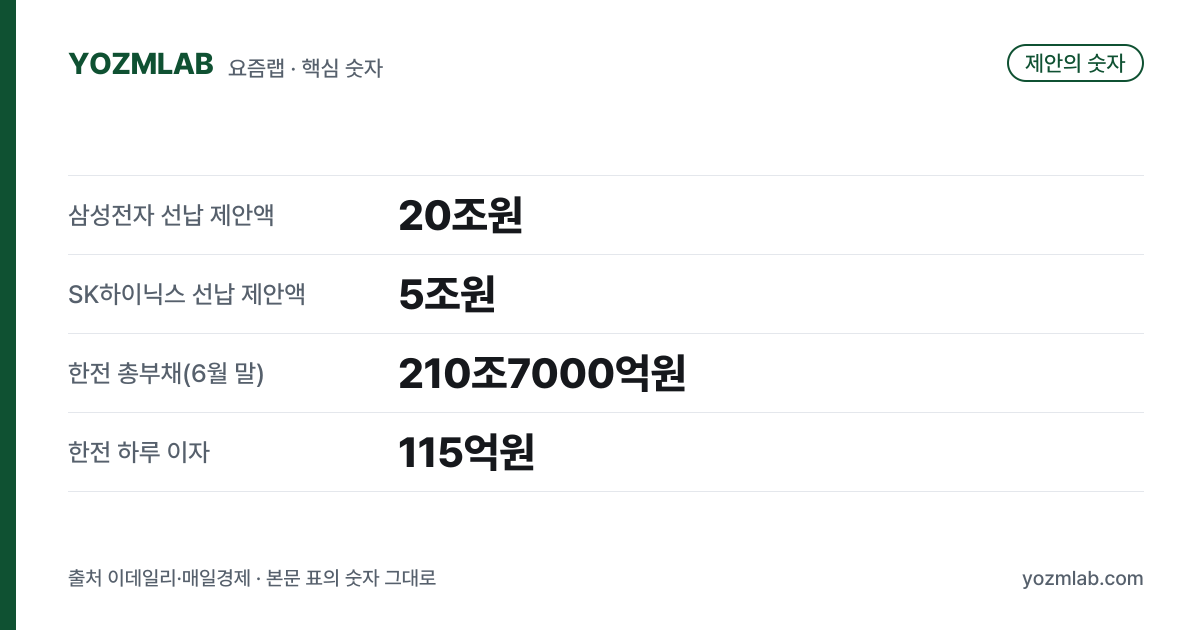Click the 20조원 value
Screen dimensions: 1200x630
[460, 215]
